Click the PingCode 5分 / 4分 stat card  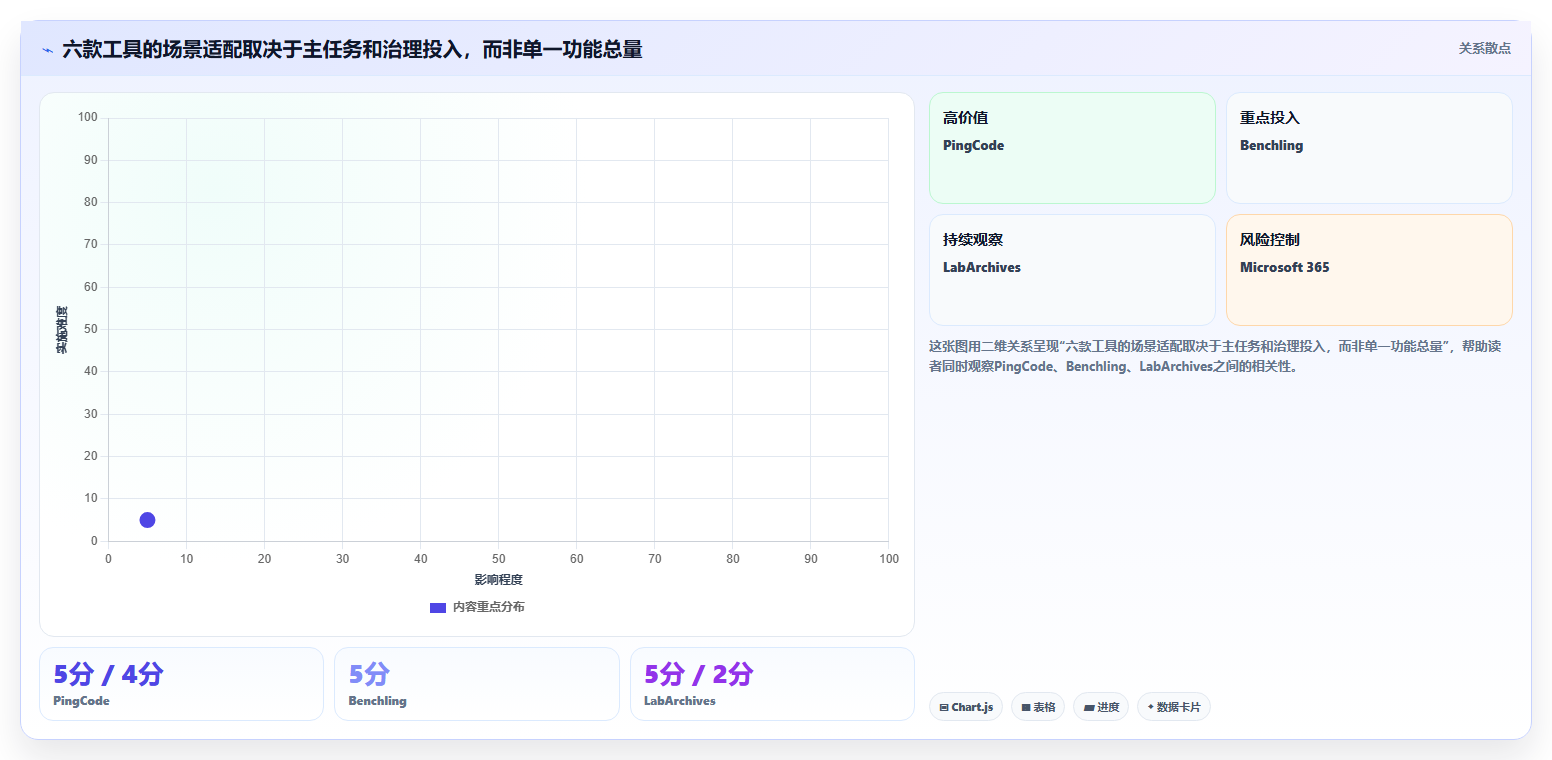coord(181,684)
